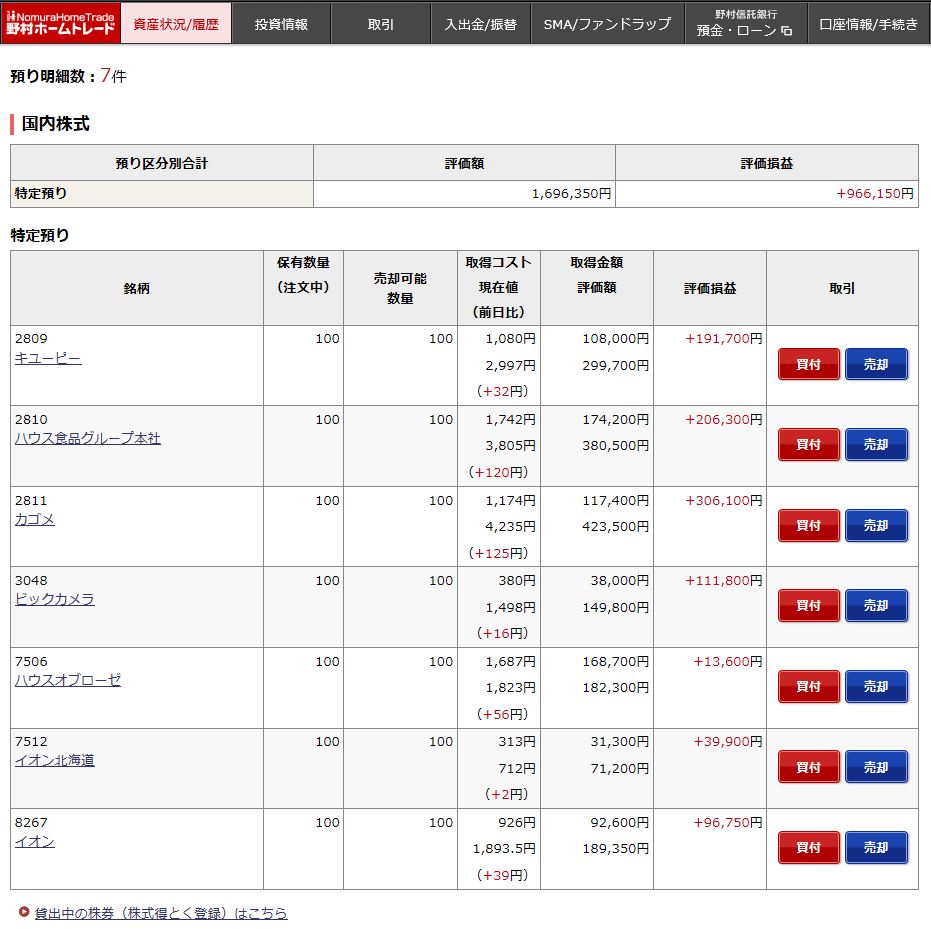This screenshot has width=931, height=929.
Task: Click the Nomura Home Trade logo
Action: (x=60, y=22)
